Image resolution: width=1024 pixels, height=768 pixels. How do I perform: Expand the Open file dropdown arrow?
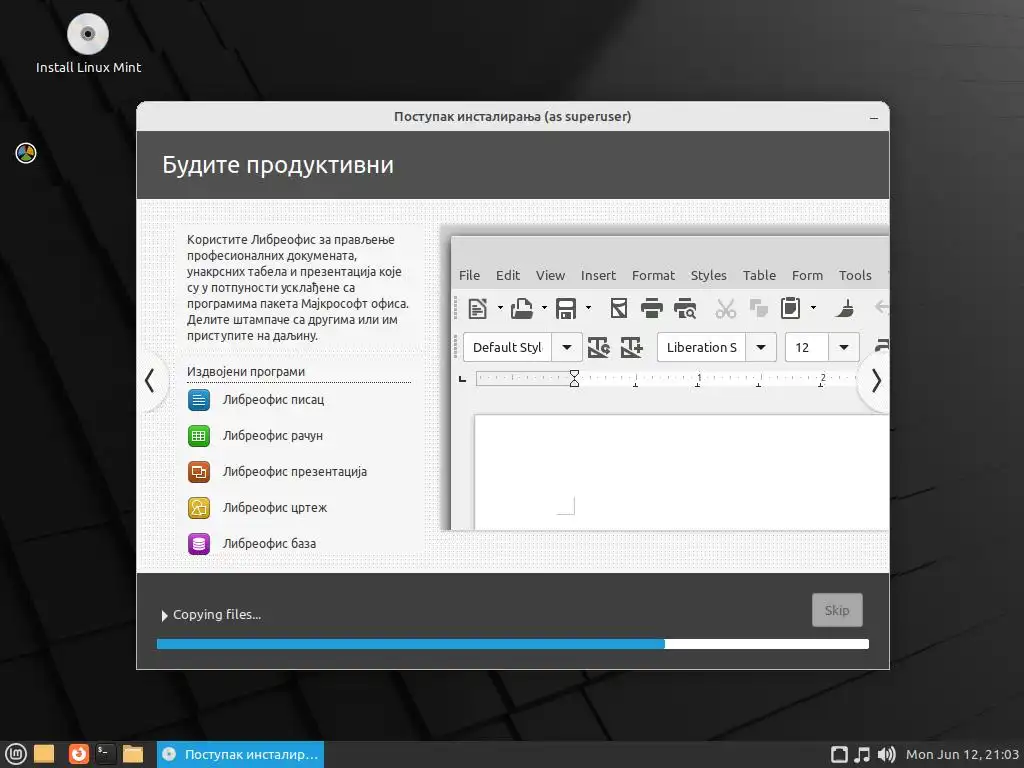pos(544,308)
